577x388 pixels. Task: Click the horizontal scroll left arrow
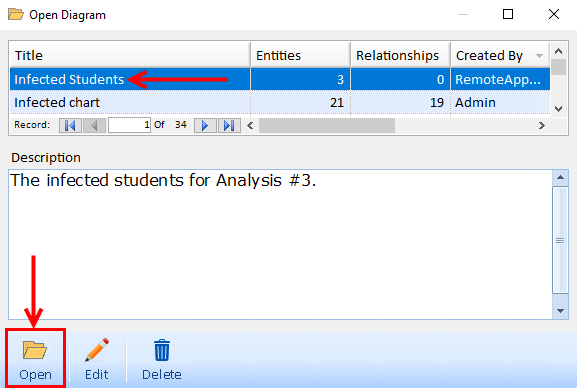pos(250,126)
